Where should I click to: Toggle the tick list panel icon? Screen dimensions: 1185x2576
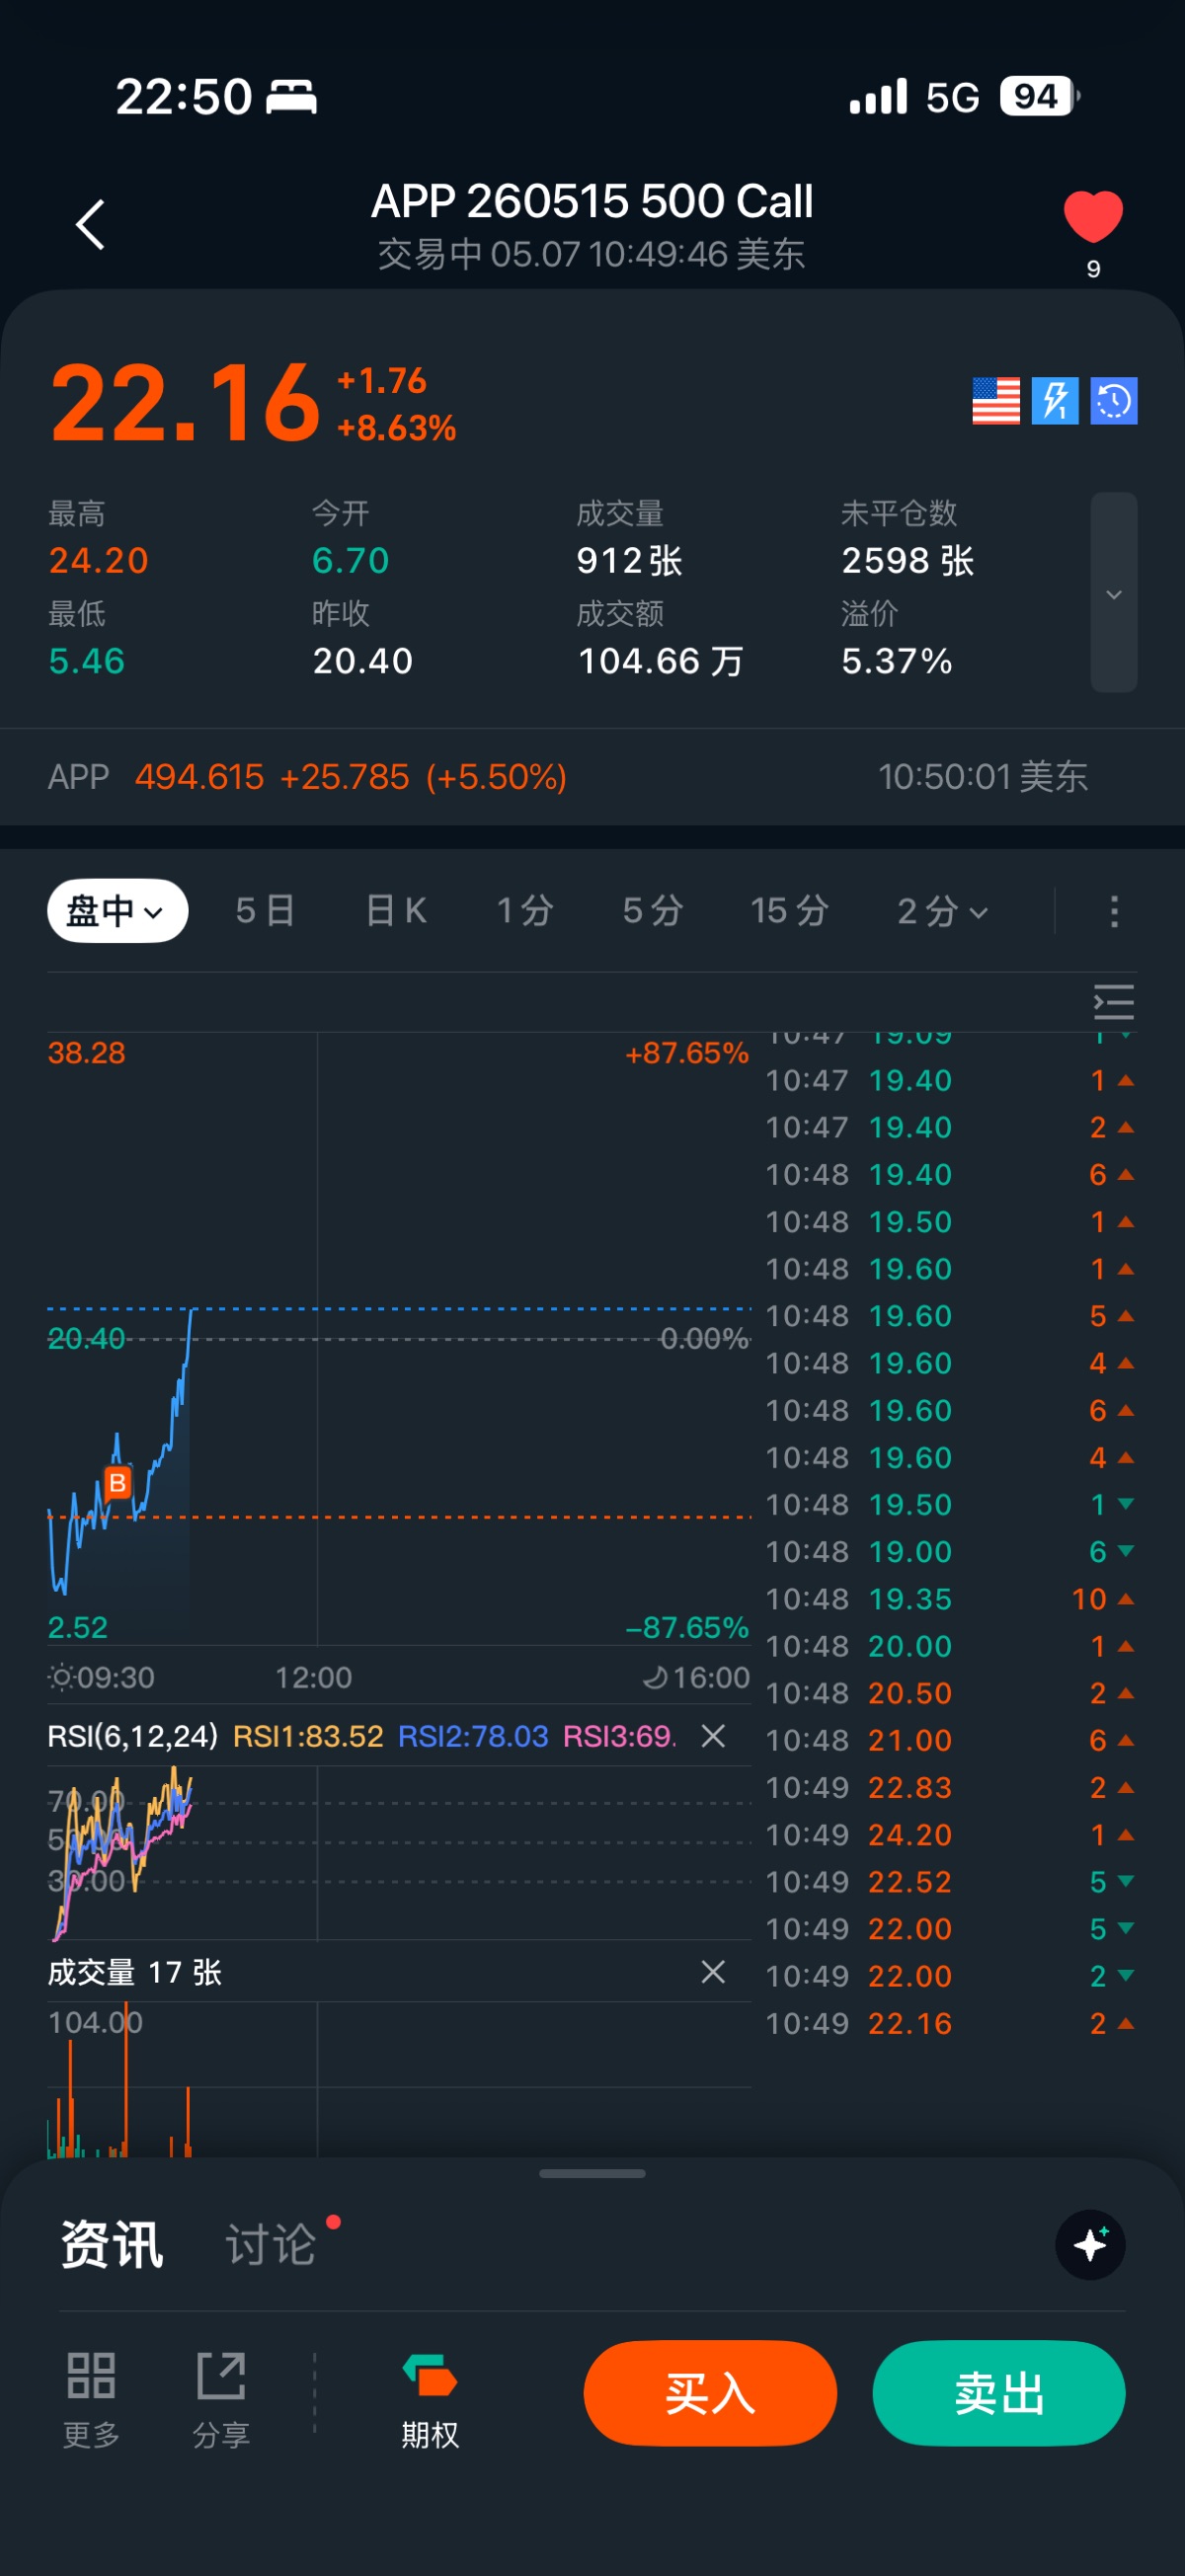coord(1114,1002)
